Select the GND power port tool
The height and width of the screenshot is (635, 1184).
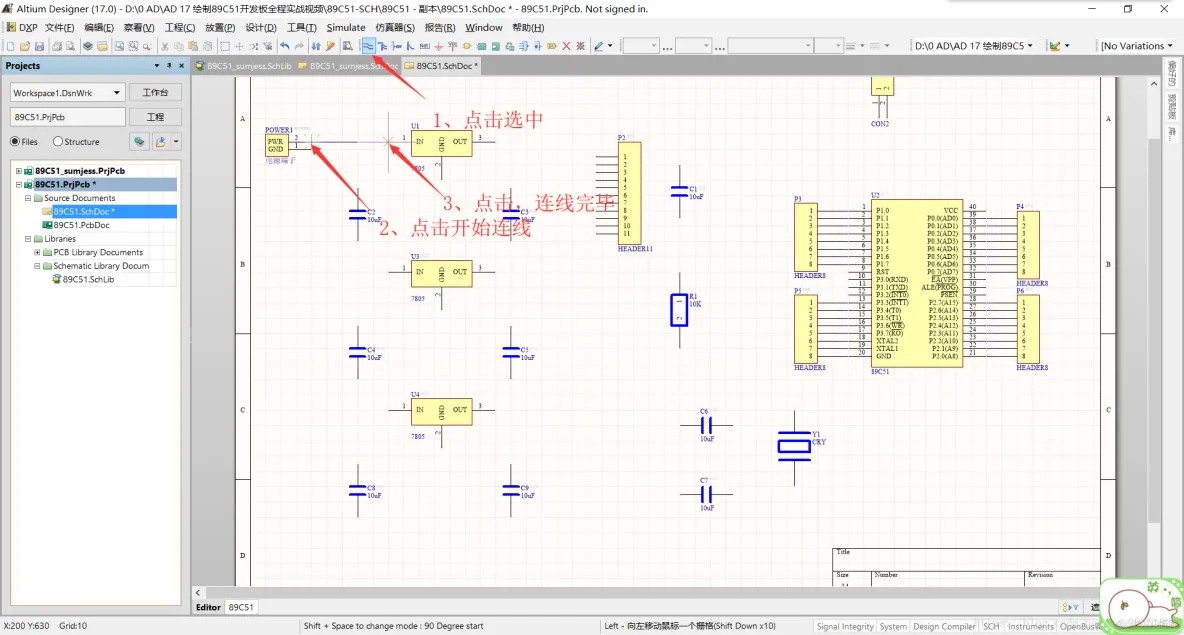click(439, 46)
